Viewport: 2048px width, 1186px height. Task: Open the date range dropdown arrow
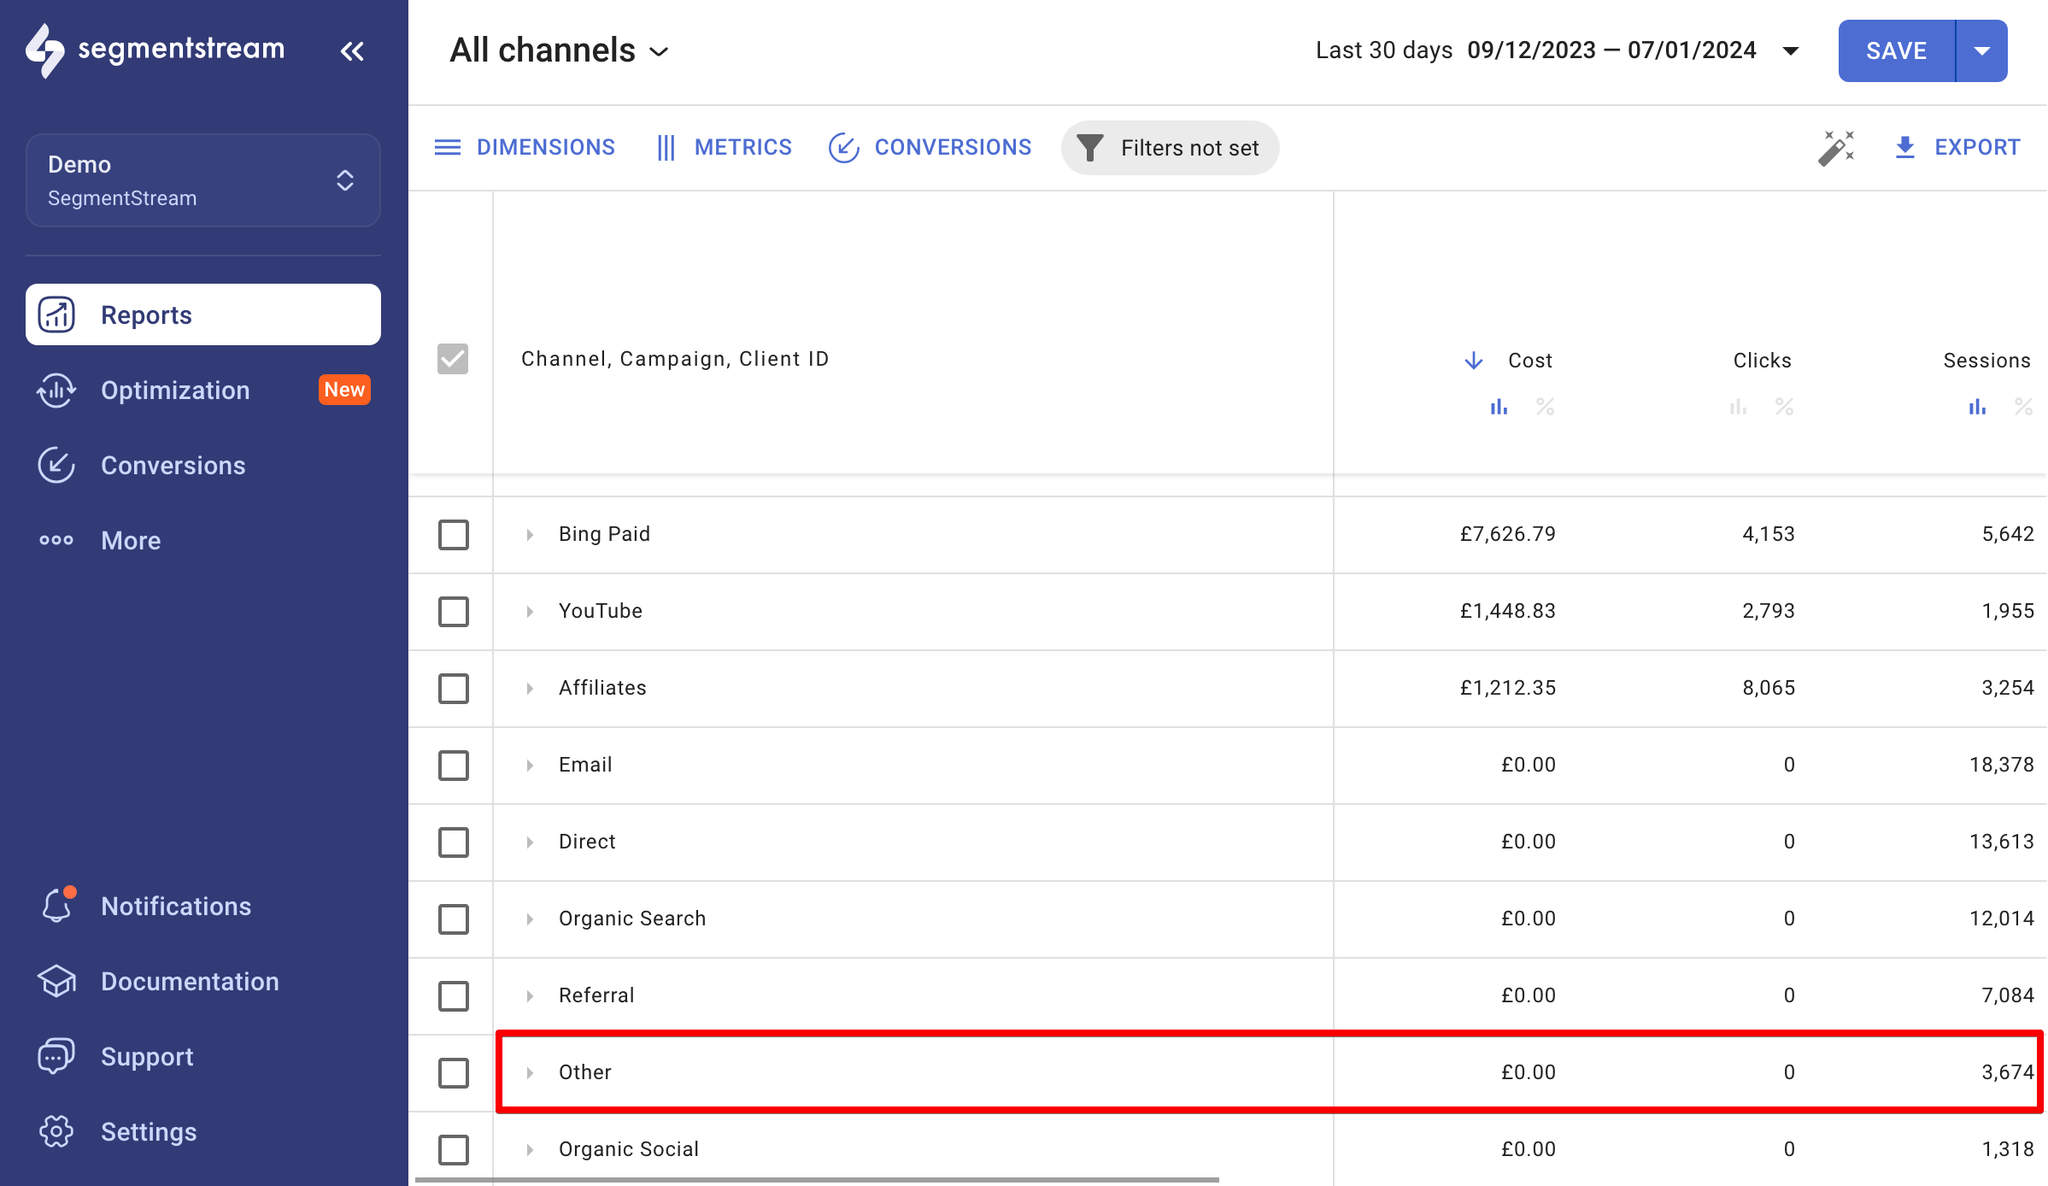click(1791, 51)
